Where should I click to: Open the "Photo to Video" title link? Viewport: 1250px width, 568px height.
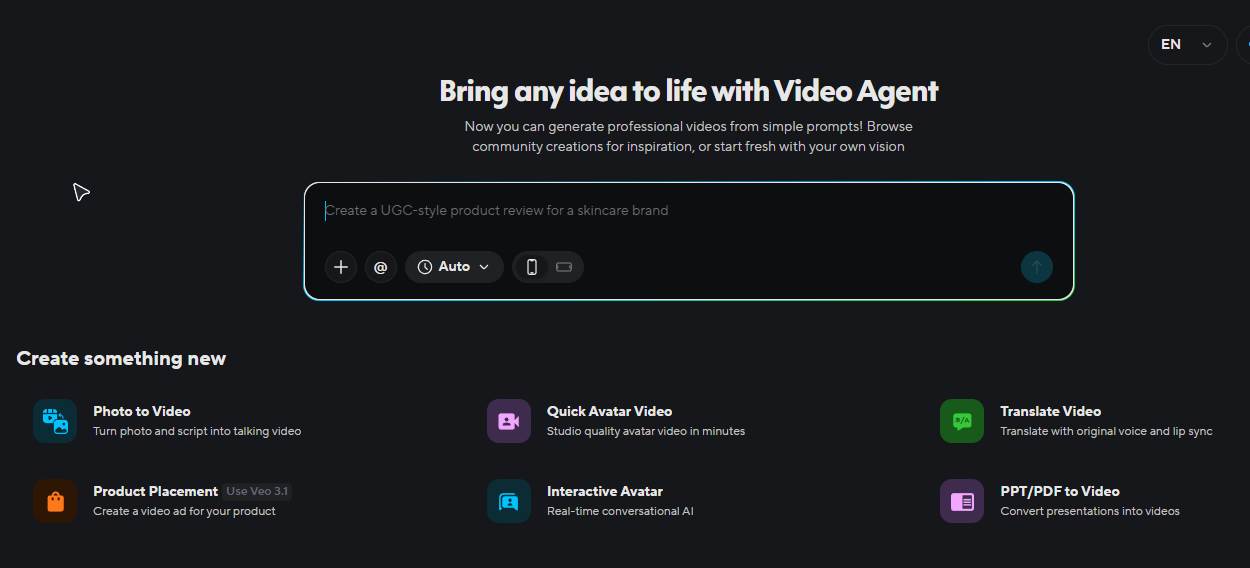141,411
